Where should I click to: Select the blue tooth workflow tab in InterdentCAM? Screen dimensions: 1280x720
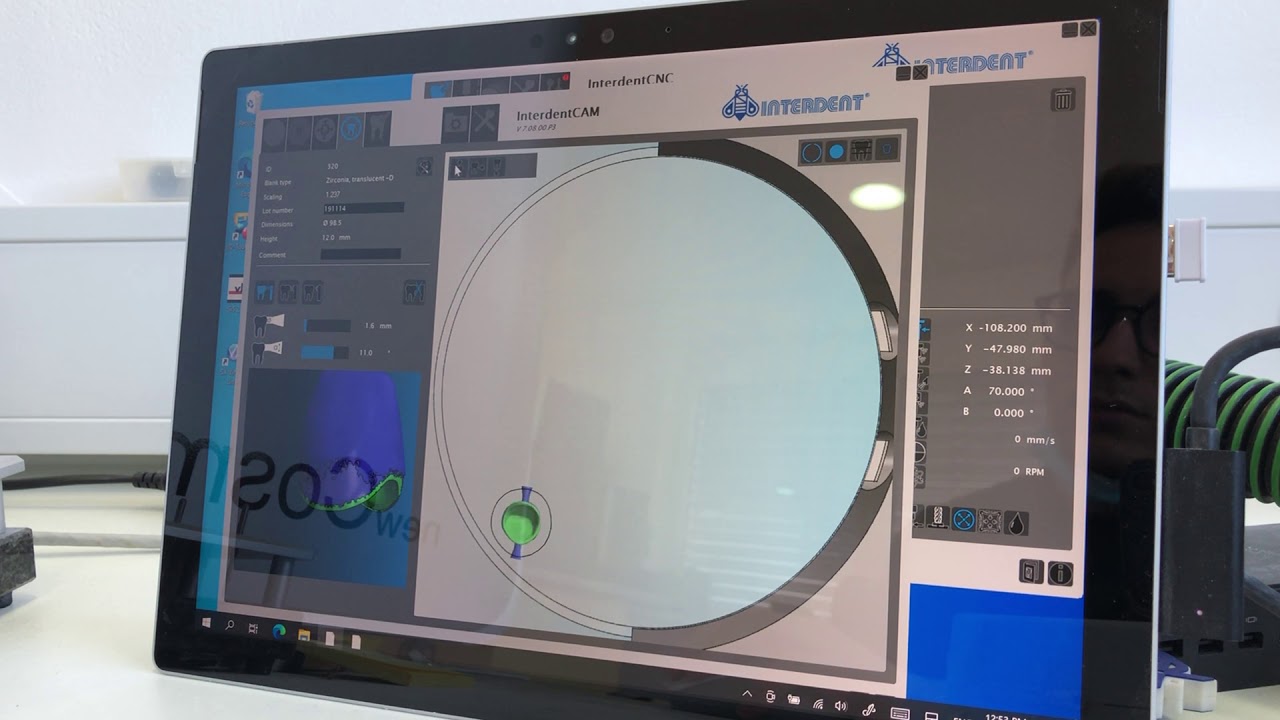click(351, 129)
